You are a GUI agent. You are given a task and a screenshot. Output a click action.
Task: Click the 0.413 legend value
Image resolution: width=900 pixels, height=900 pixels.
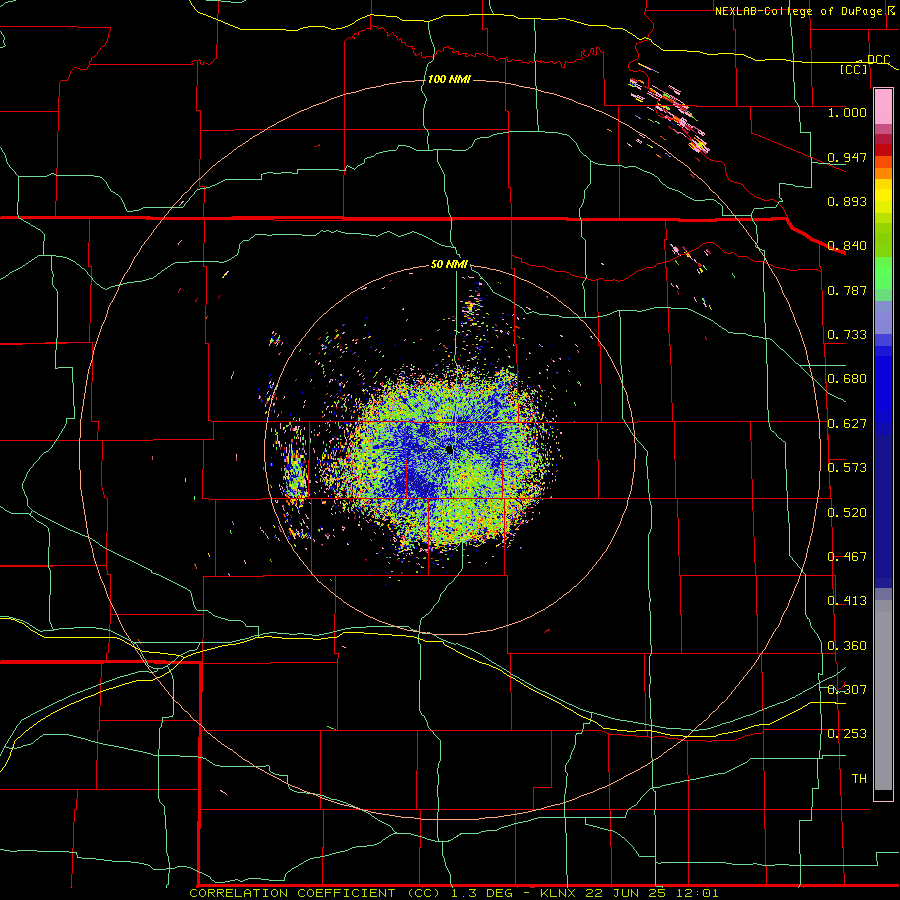coord(847,601)
